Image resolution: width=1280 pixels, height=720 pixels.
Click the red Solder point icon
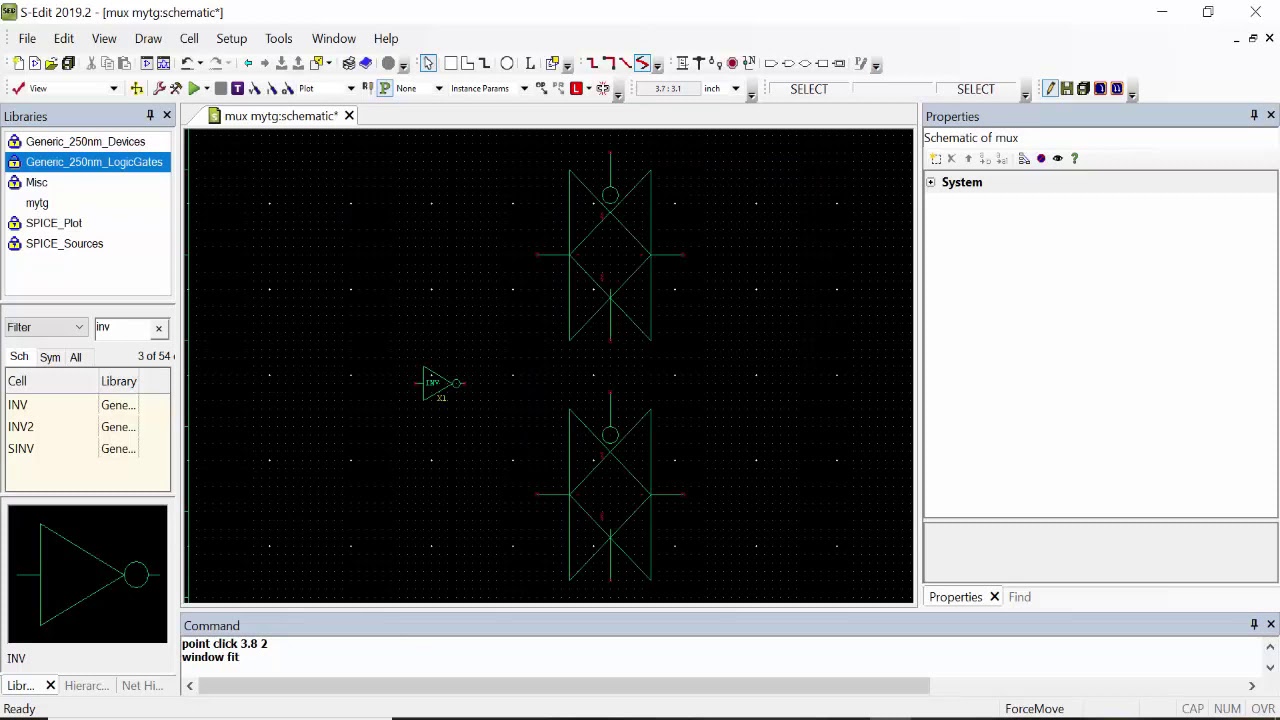(732, 63)
